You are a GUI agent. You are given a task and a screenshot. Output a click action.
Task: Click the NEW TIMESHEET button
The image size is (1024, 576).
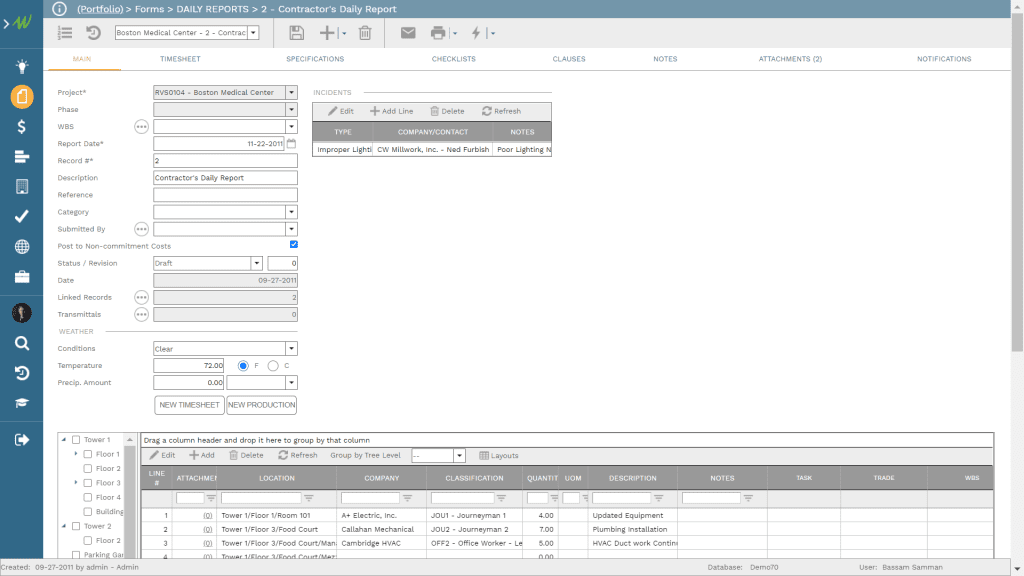189,405
